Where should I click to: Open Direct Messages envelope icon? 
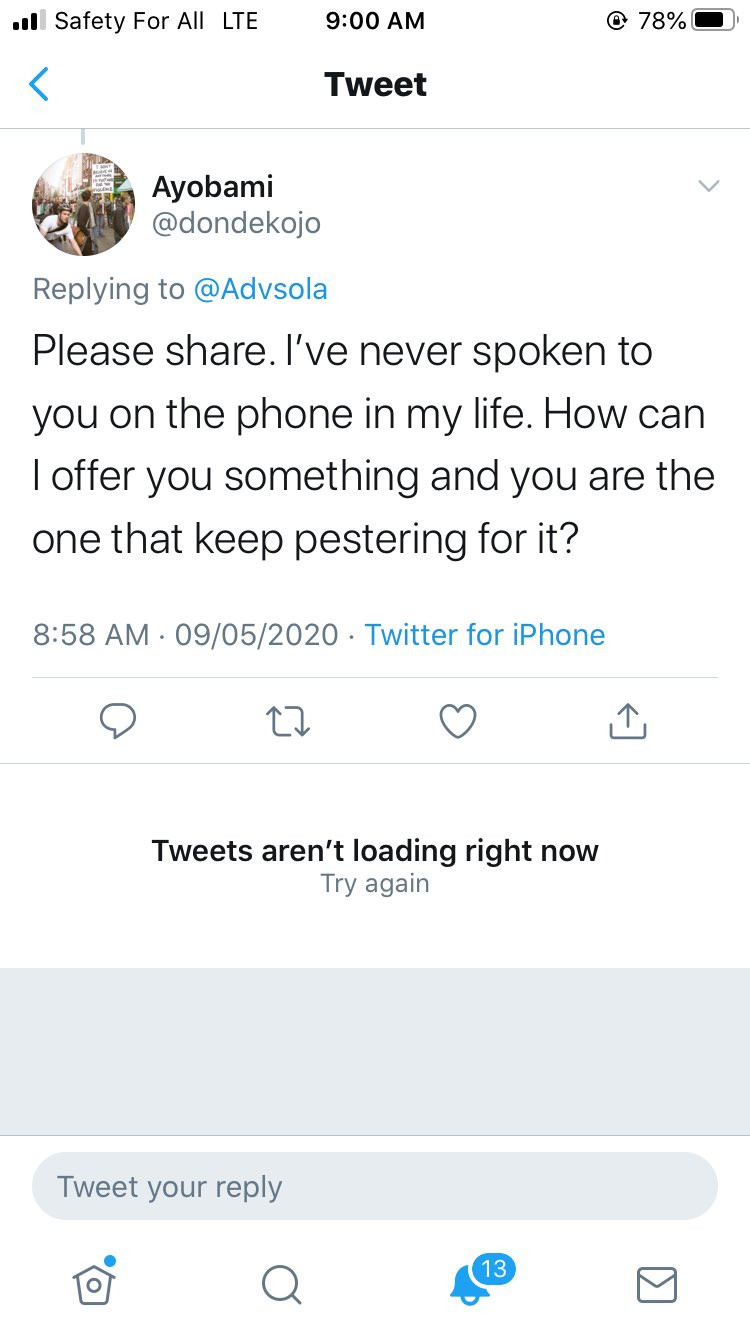click(x=657, y=1284)
